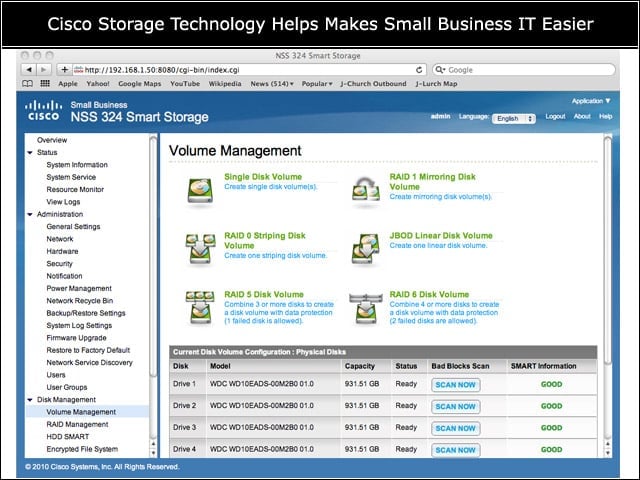The image size is (640, 480).
Task: Select Volume Management in sidebar
Action: coord(81,412)
